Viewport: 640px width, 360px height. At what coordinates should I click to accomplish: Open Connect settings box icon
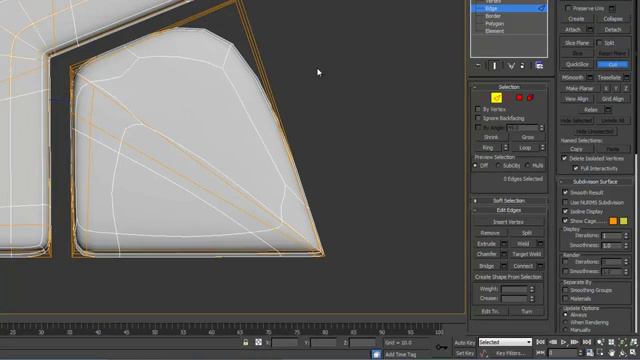pyautogui.click(x=540, y=266)
